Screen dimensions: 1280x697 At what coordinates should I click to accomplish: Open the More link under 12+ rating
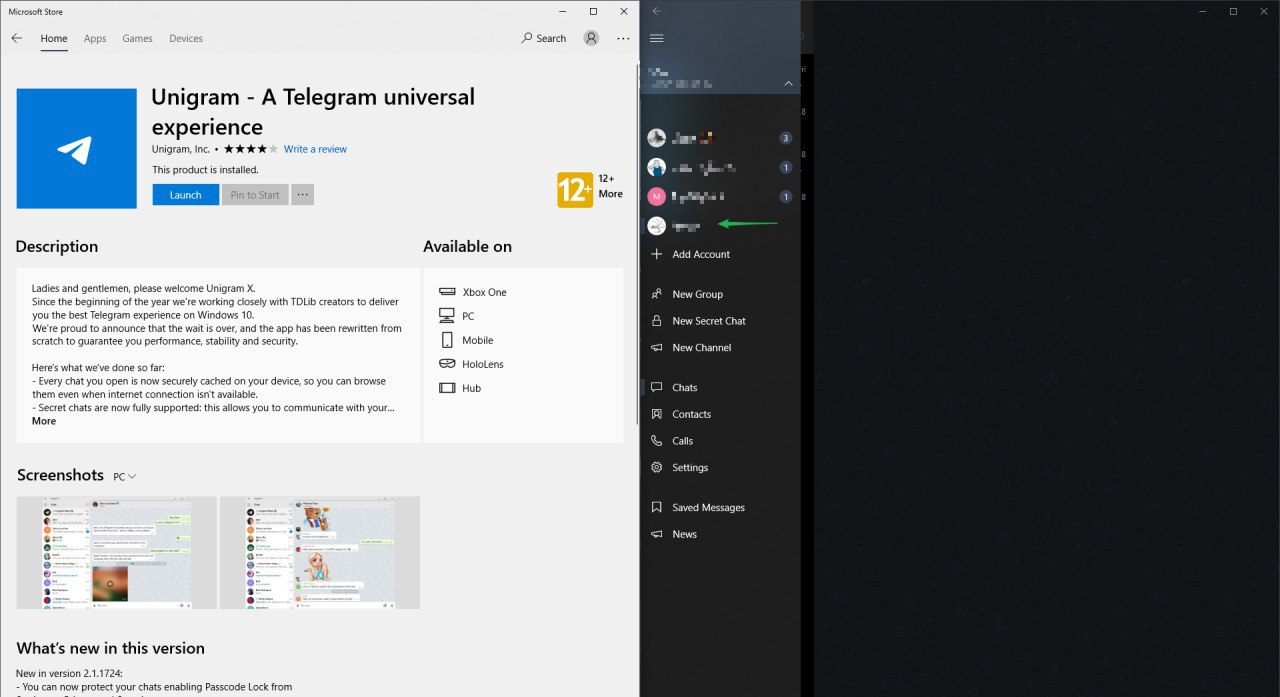(611, 194)
